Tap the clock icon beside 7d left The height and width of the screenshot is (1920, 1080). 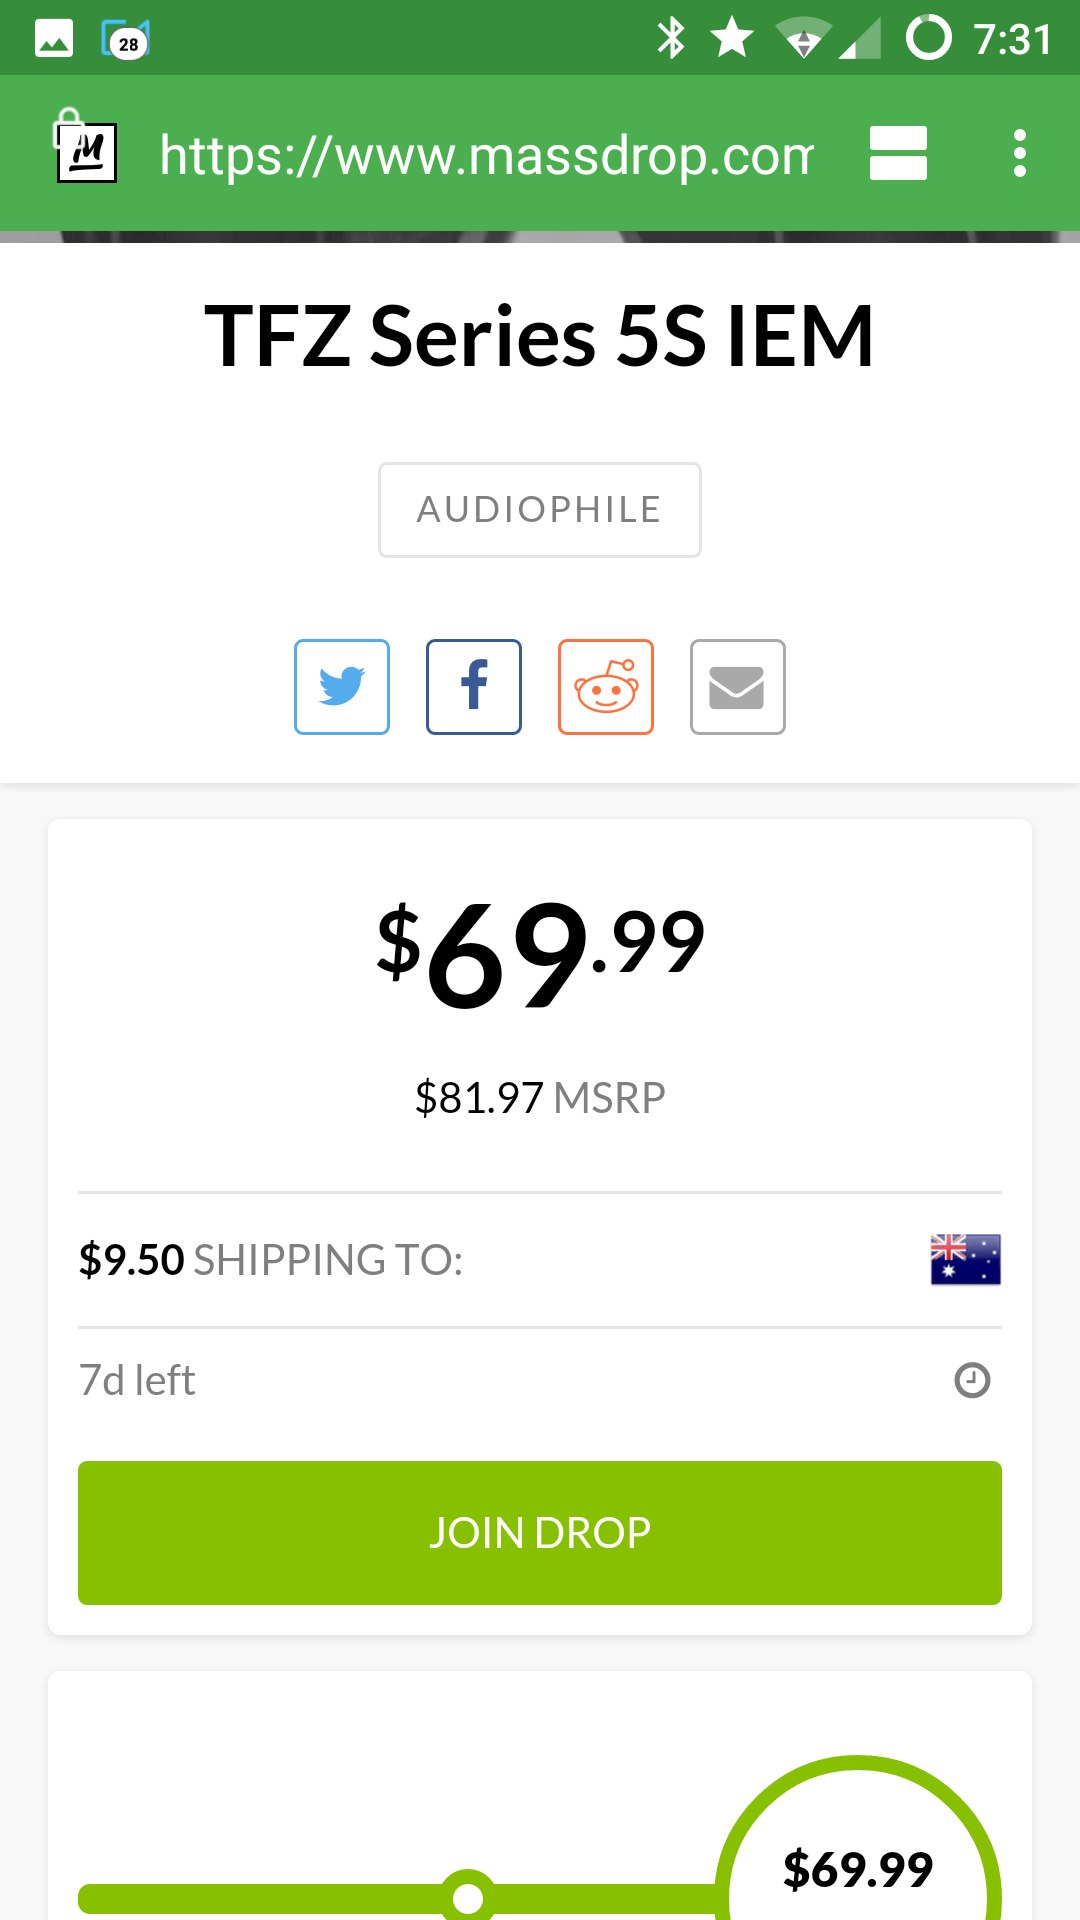(x=972, y=1380)
